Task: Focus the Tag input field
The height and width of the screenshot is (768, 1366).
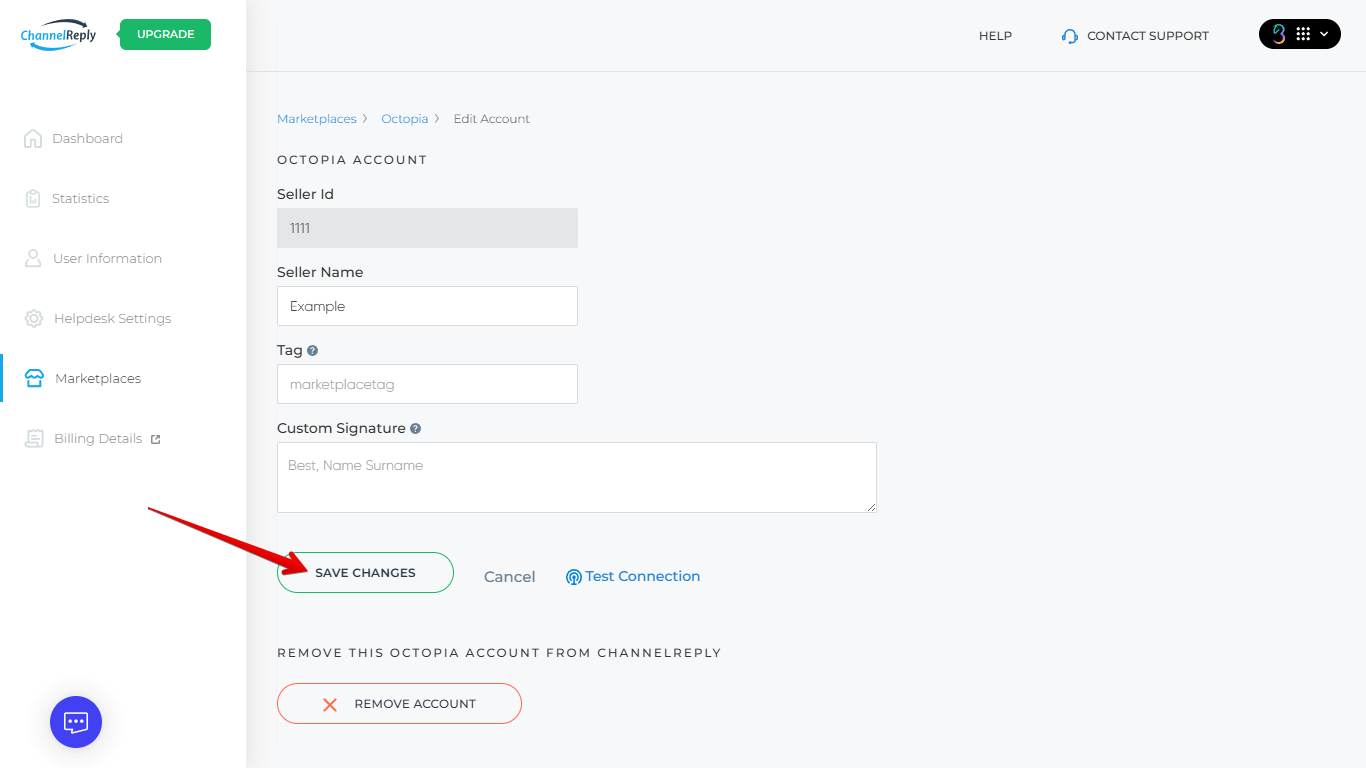Action: click(x=427, y=384)
